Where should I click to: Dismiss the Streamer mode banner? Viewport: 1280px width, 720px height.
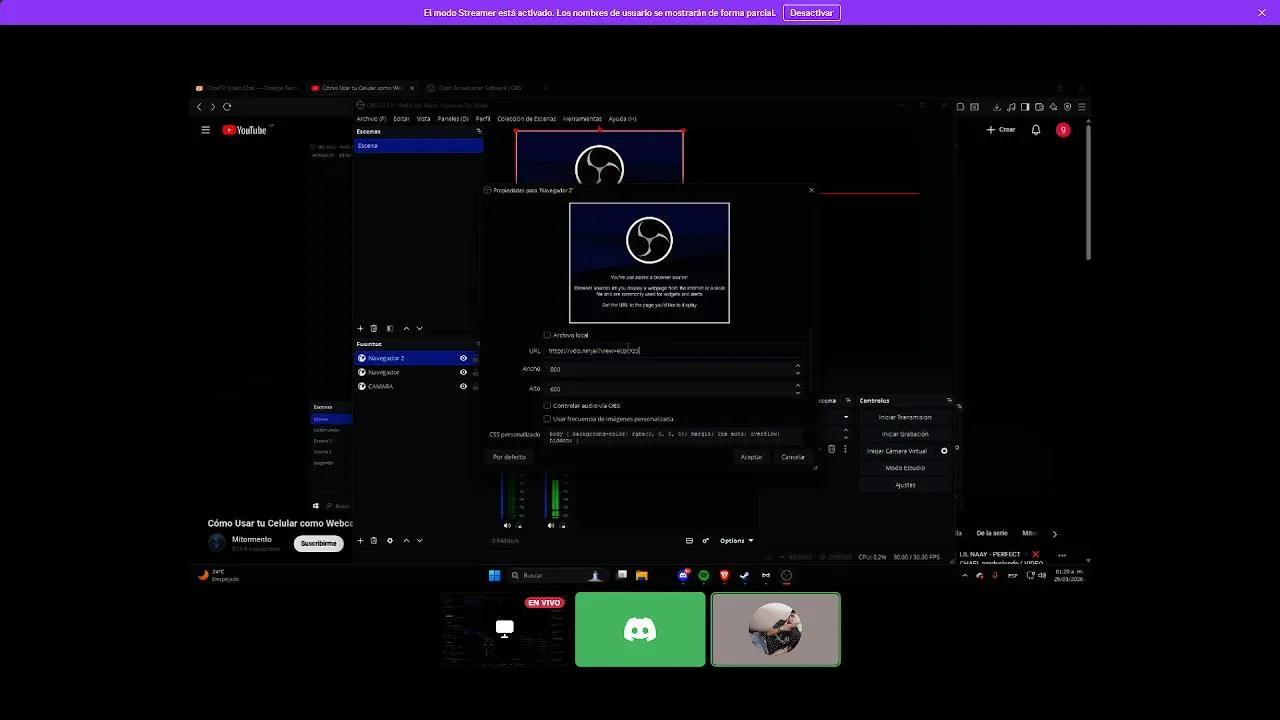[1262, 12]
